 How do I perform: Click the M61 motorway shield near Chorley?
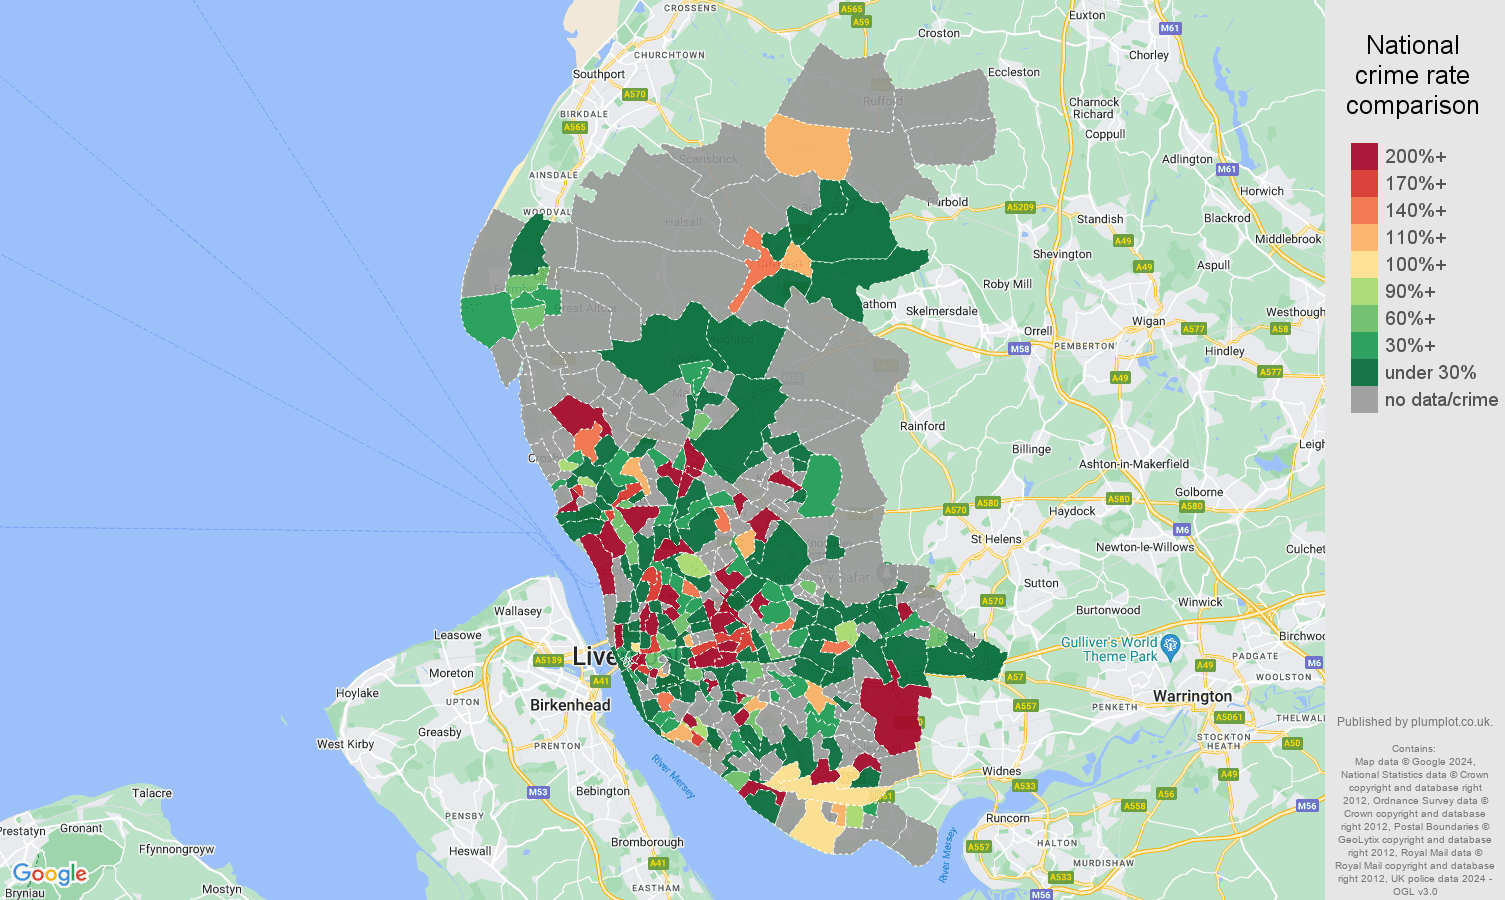coord(1170,28)
